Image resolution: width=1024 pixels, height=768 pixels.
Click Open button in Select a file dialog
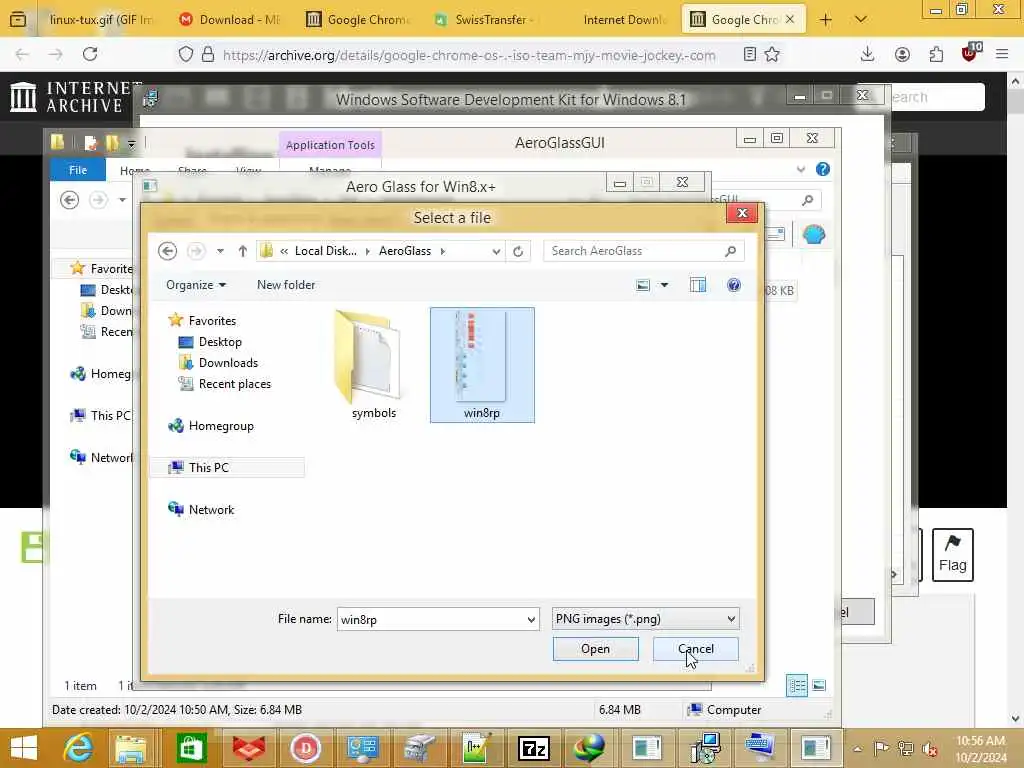[x=595, y=648]
